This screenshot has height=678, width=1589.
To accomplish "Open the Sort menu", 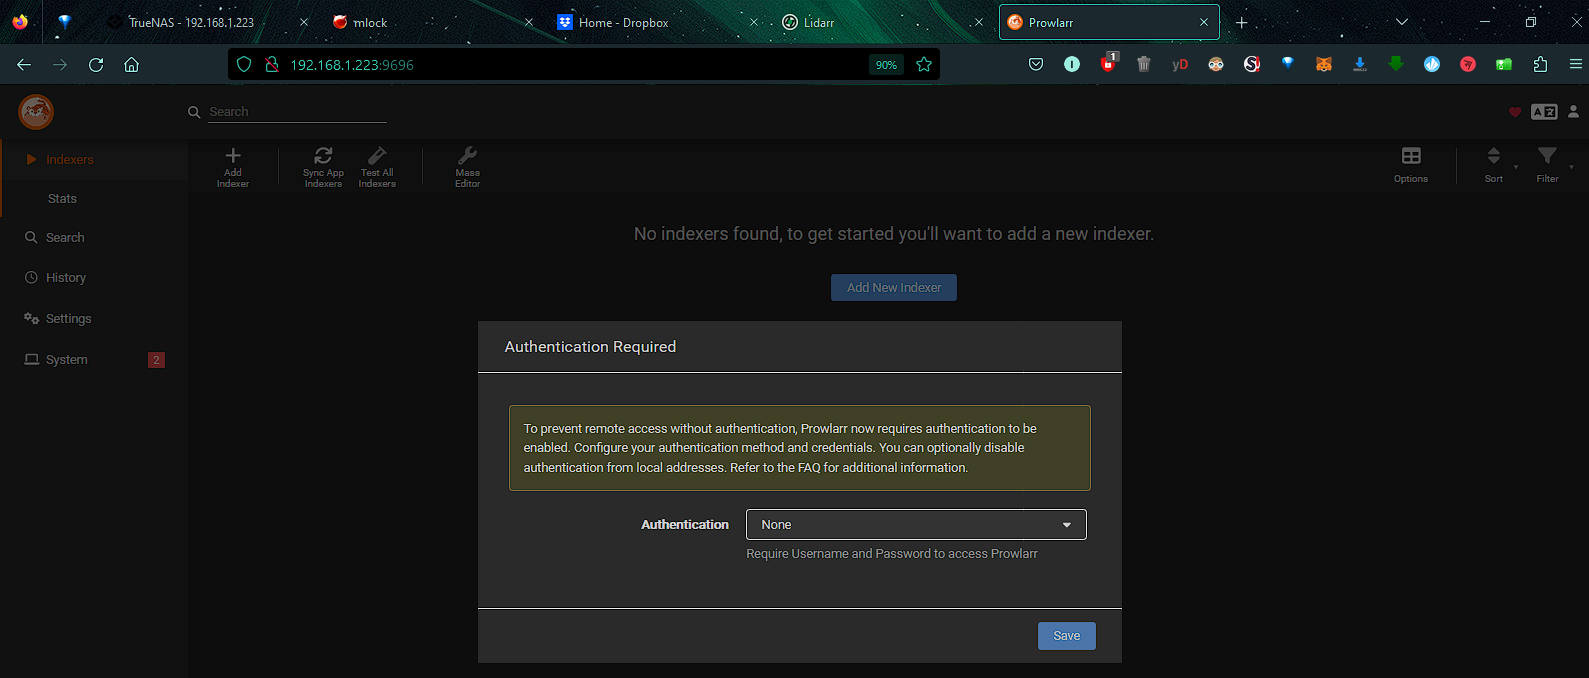I will pos(1493,165).
